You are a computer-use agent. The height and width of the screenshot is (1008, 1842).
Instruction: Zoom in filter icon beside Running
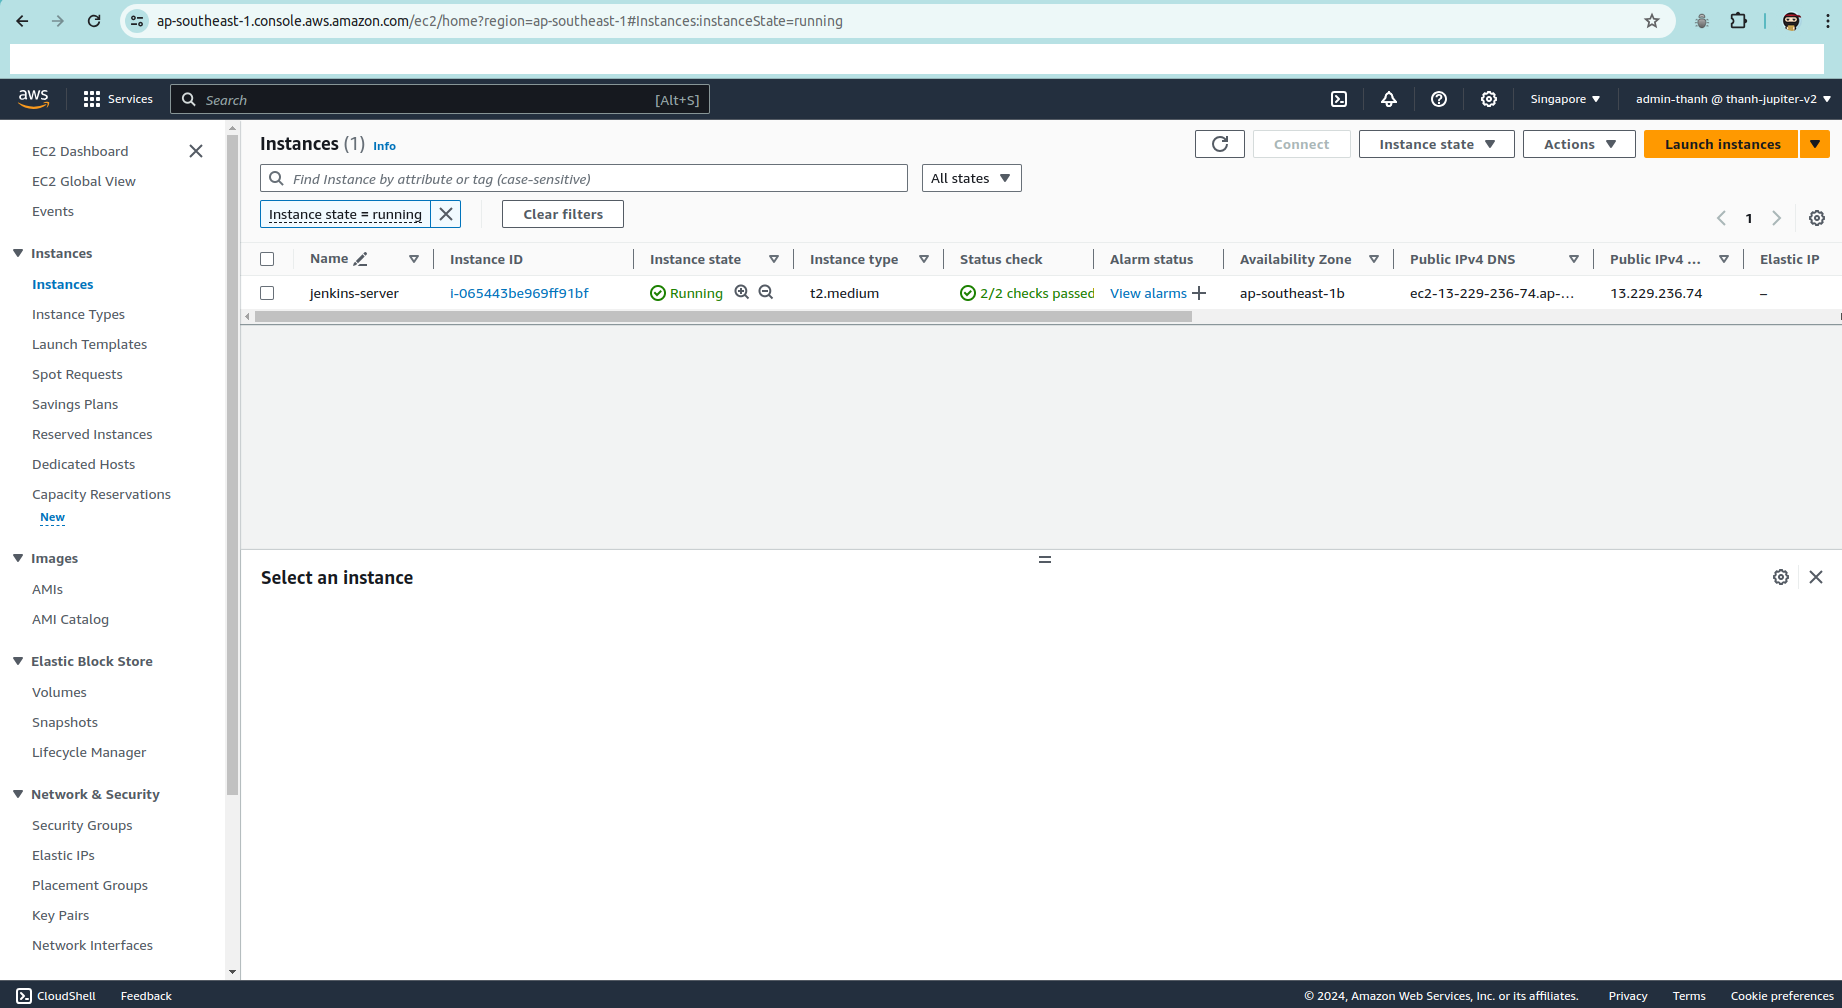coord(742,292)
